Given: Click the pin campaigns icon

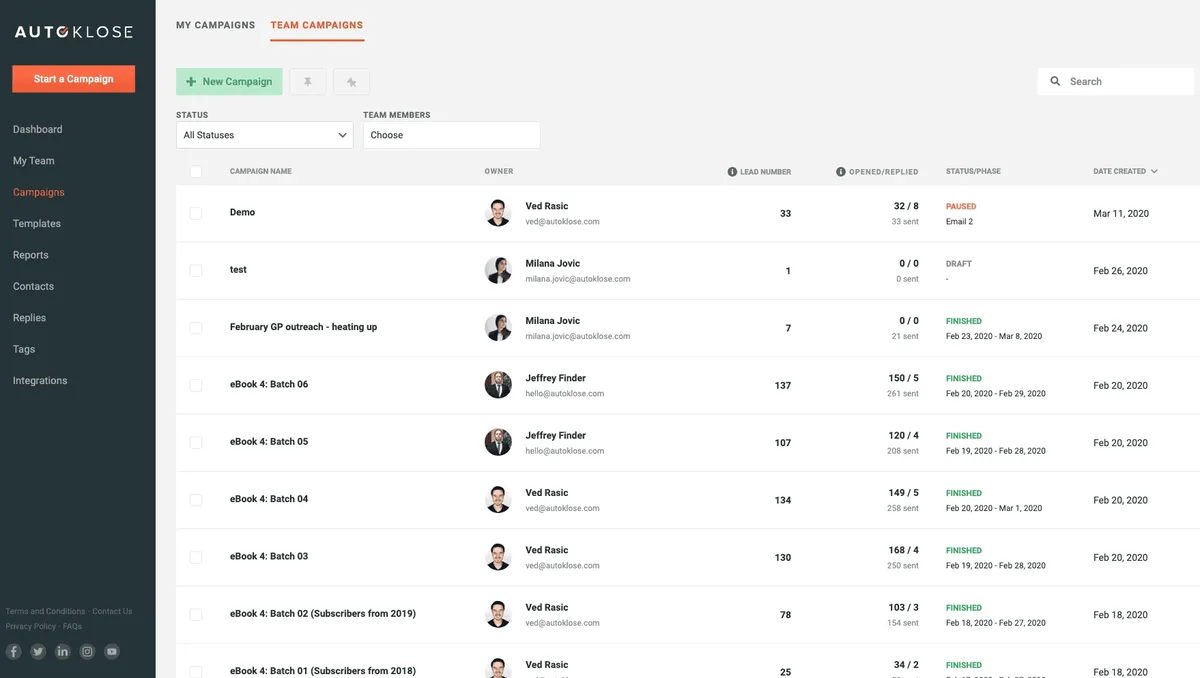Looking at the screenshot, I should 308,80.
